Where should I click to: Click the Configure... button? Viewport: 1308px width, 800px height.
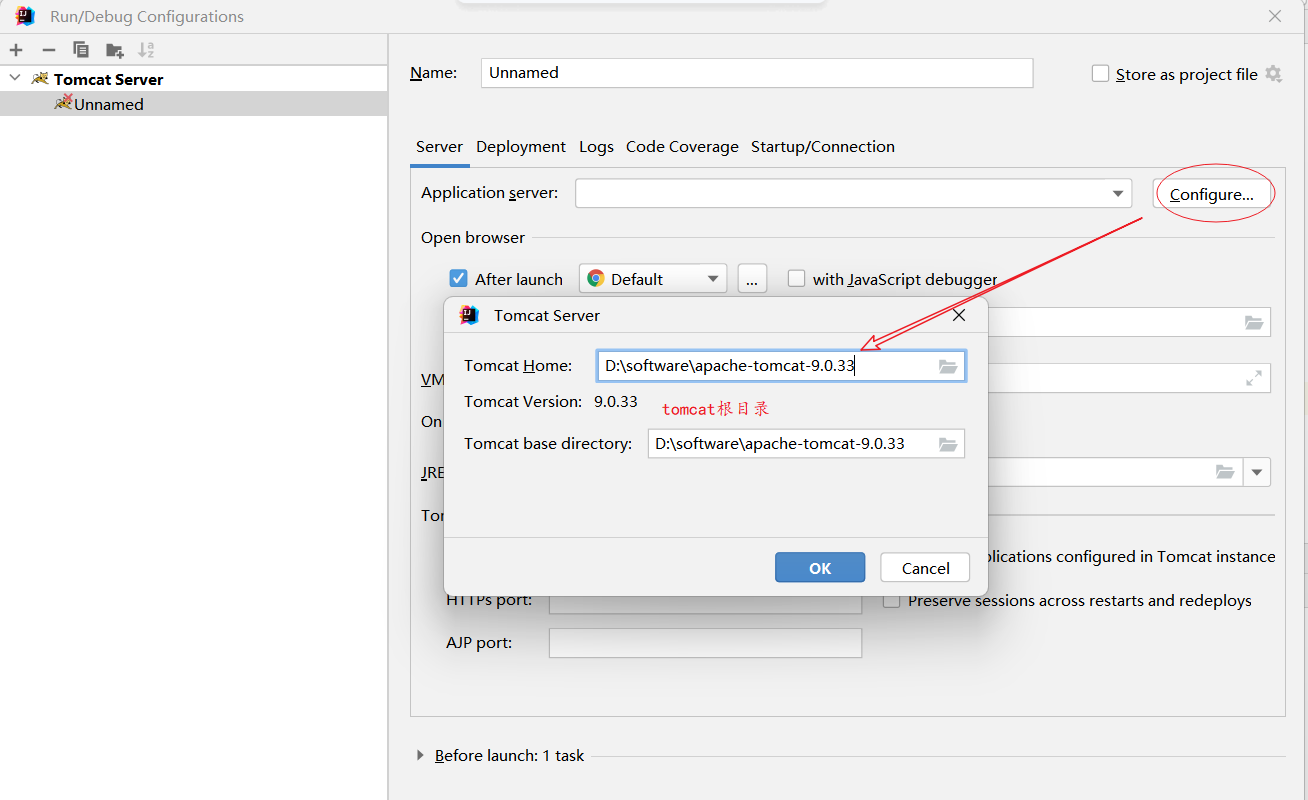point(1212,194)
